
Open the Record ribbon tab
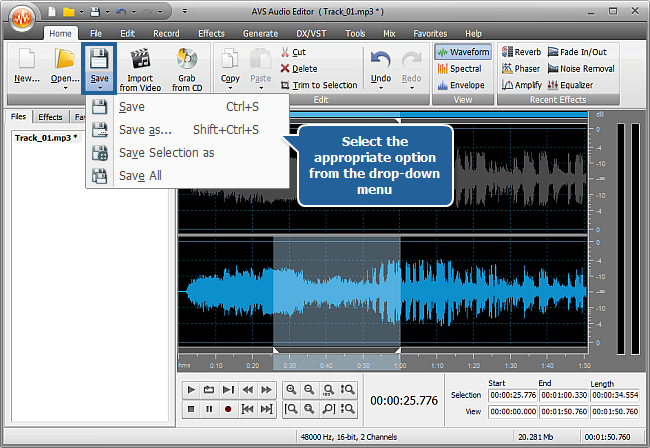point(166,34)
